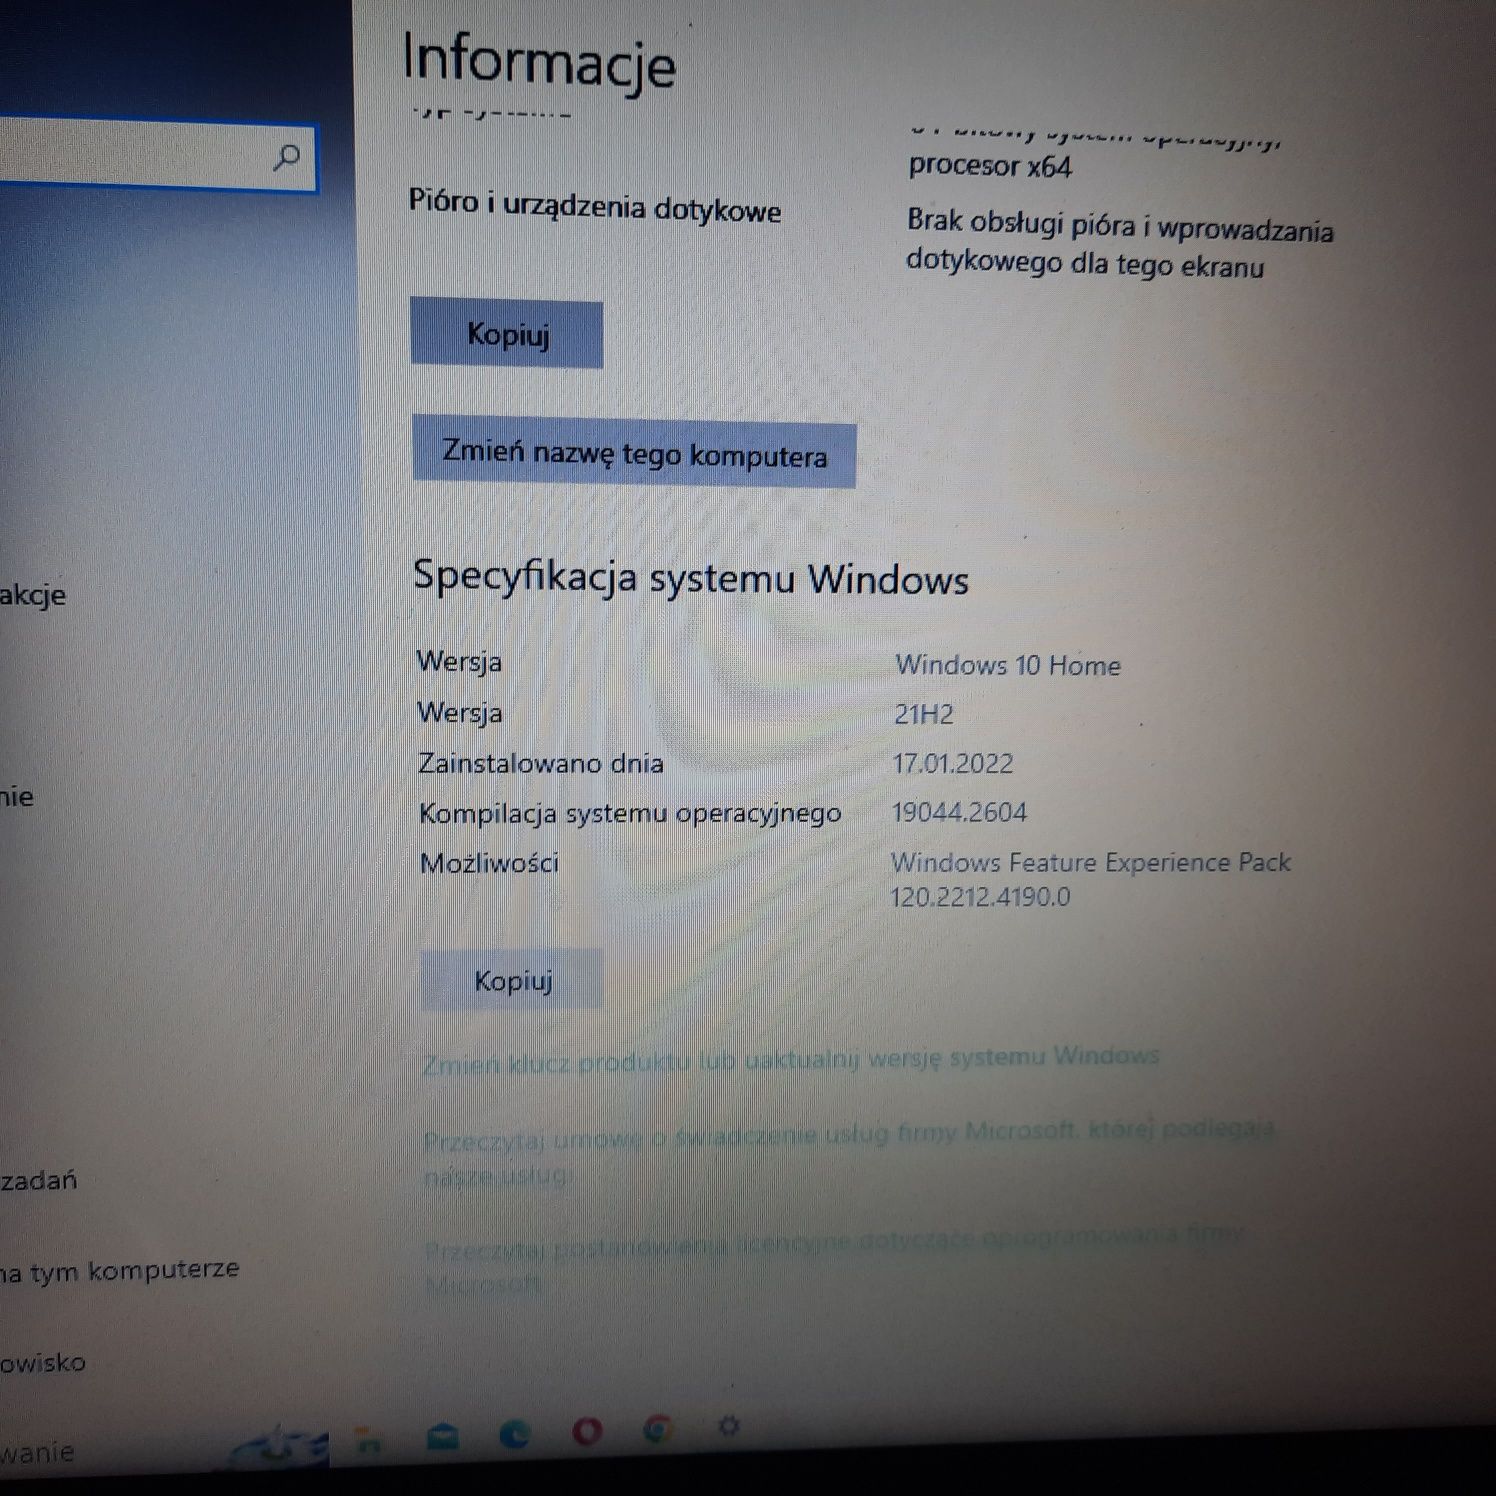The height and width of the screenshot is (1496, 1496).
Task: Select the sidebar item ending in 'akcje'
Action: point(33,595)
